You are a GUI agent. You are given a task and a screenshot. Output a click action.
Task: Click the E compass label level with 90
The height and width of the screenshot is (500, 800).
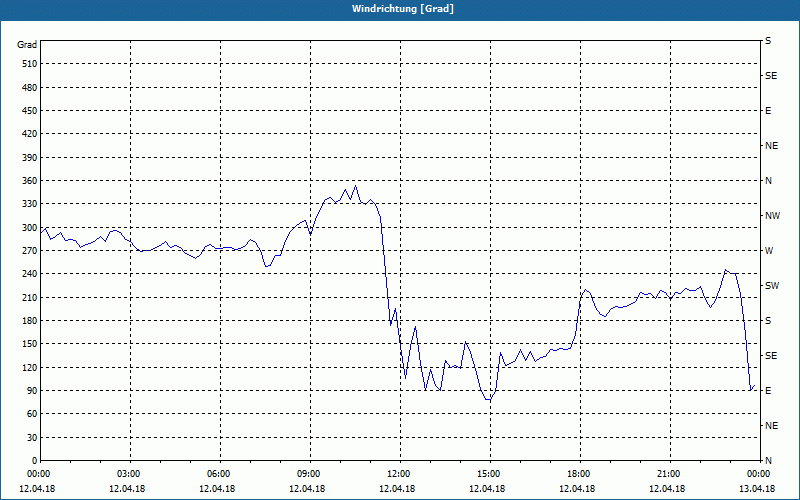point(768,391)
